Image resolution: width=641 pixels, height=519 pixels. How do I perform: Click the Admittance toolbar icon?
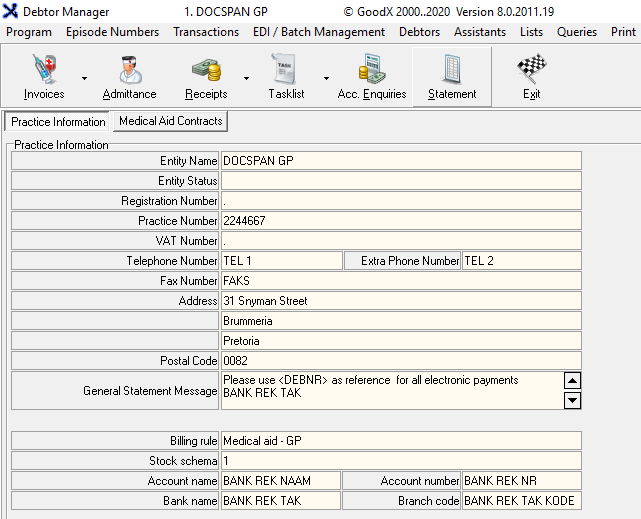(129, 72)
